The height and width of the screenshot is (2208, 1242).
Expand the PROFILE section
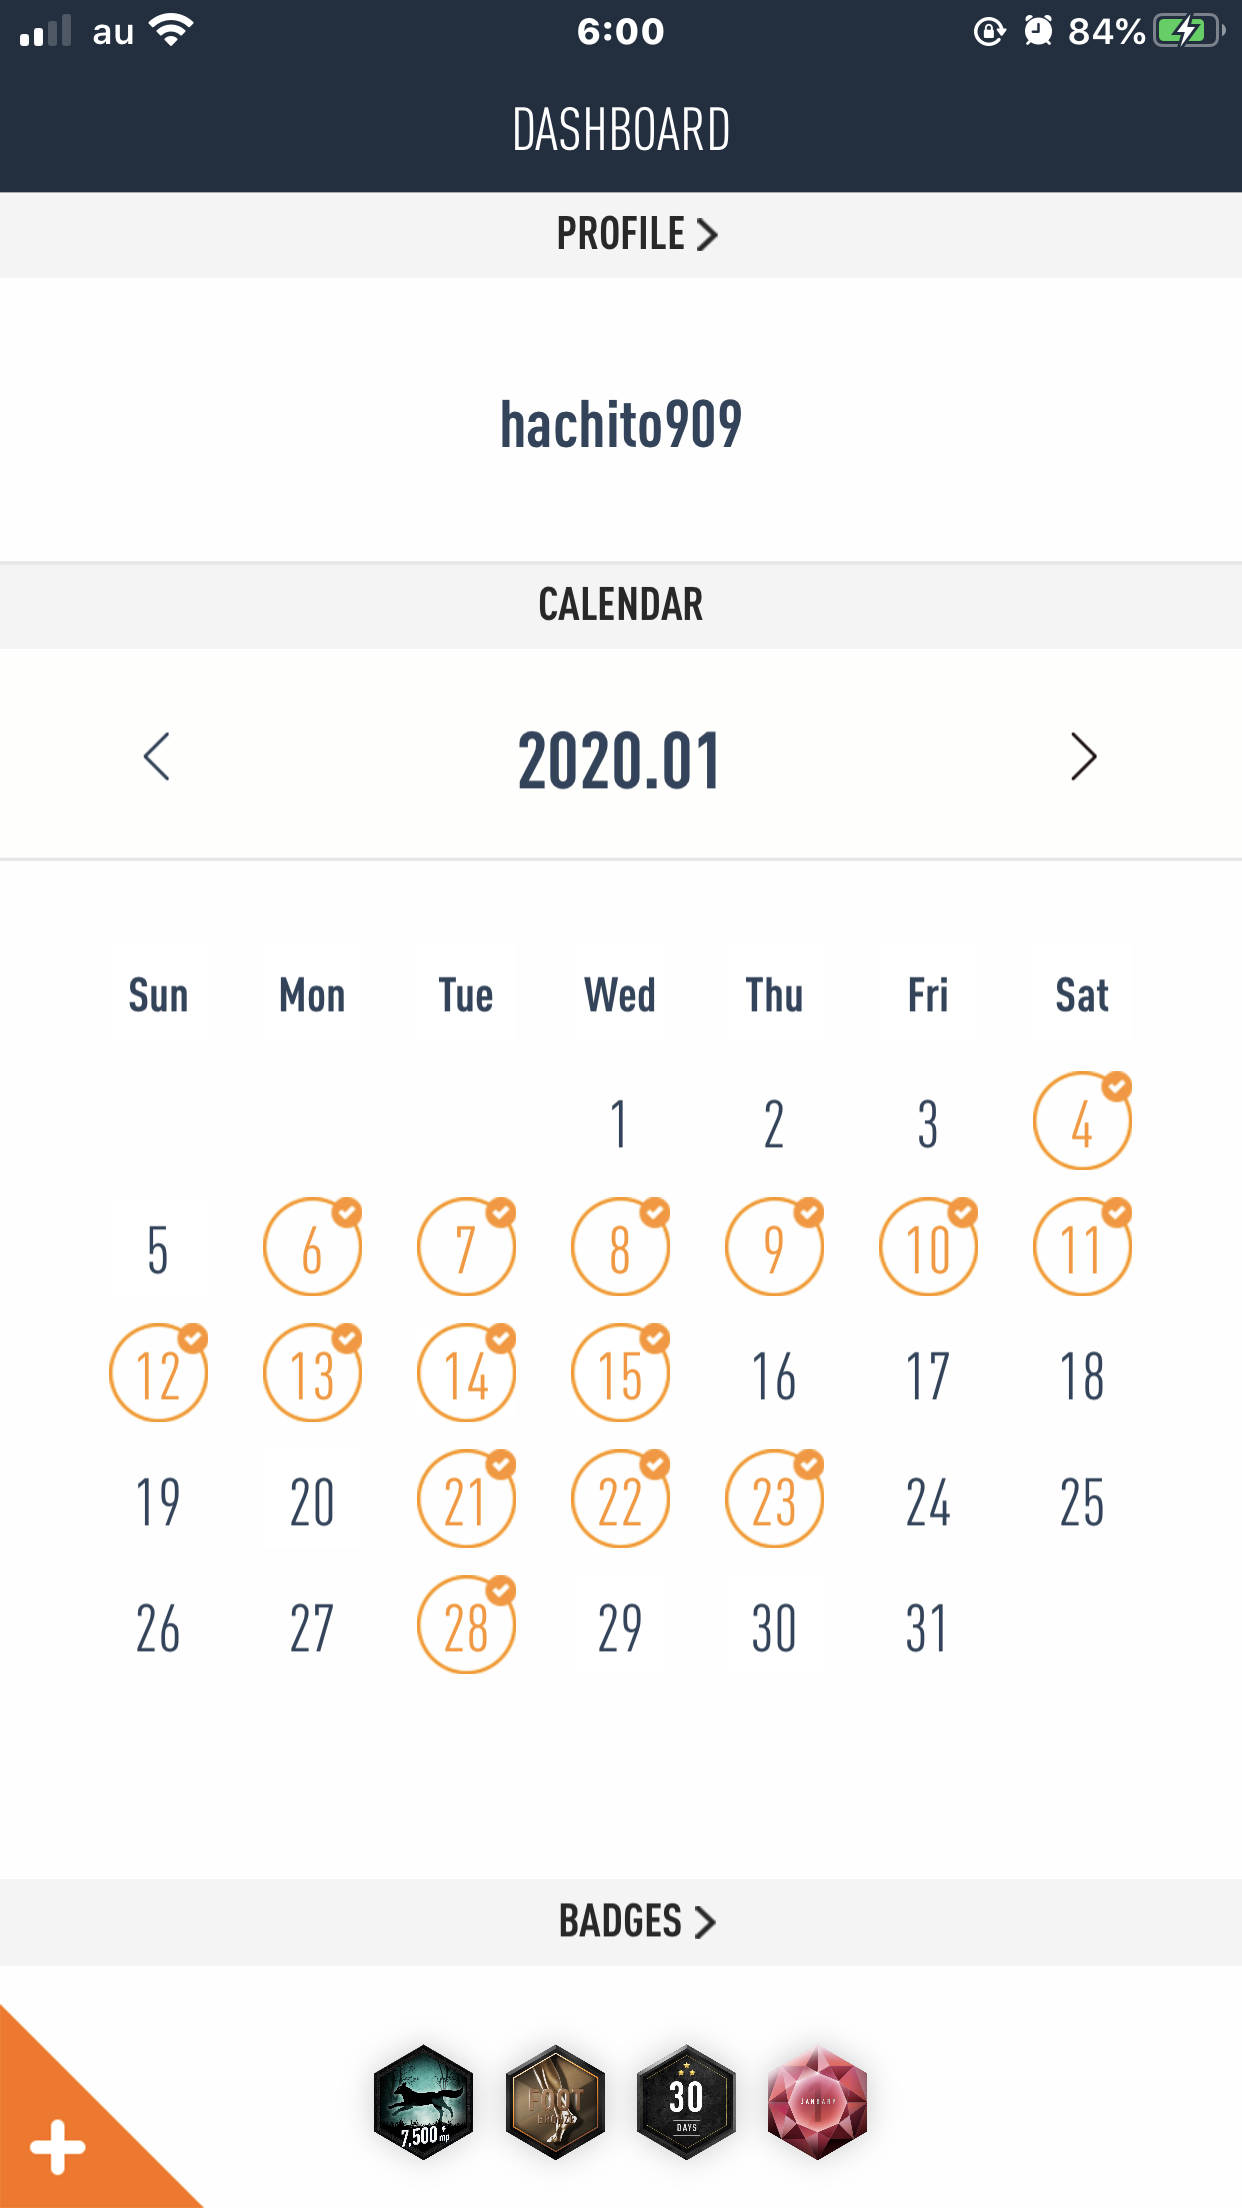click(636, 234)
